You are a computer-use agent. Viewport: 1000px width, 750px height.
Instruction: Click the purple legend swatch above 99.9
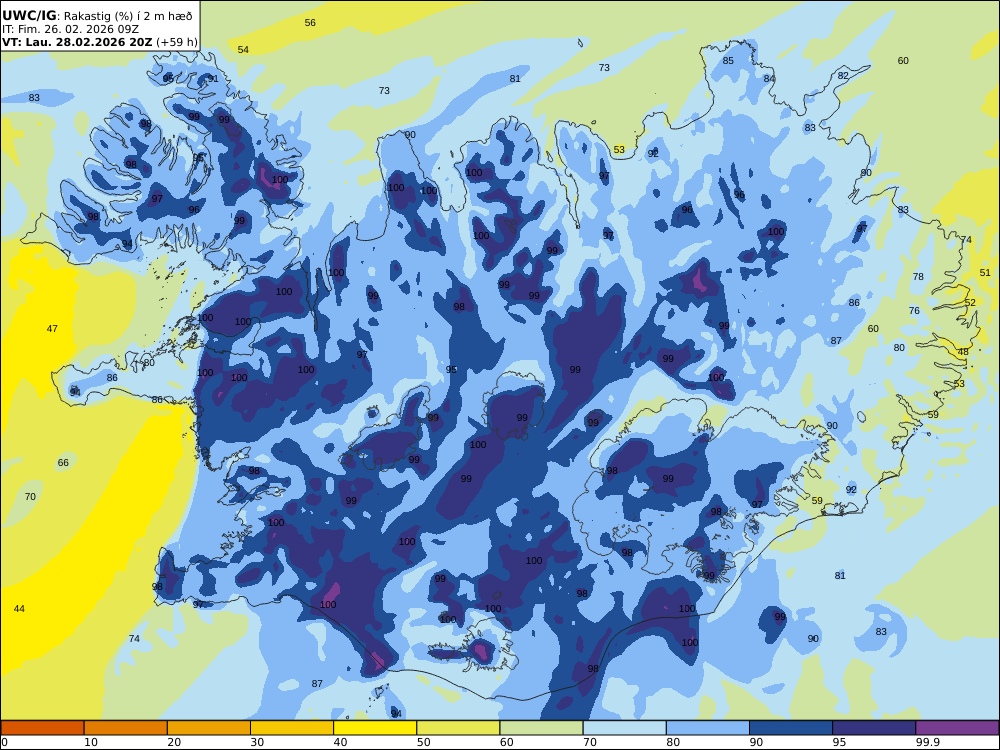957,728
